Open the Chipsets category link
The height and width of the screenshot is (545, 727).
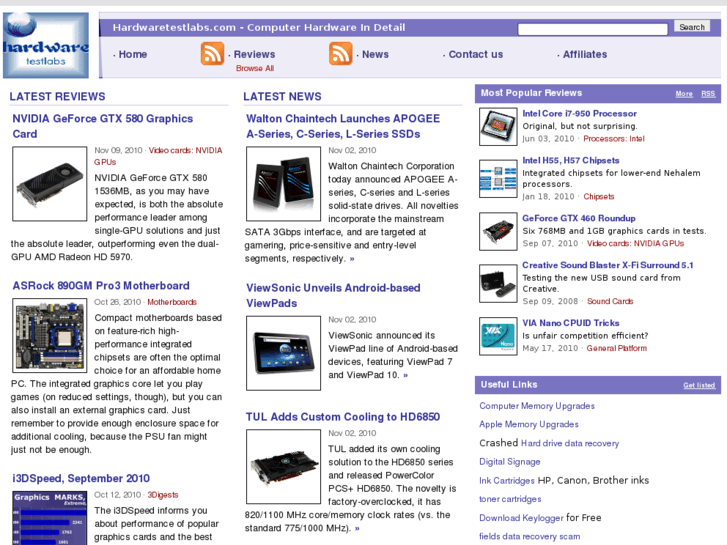(599, 197)
